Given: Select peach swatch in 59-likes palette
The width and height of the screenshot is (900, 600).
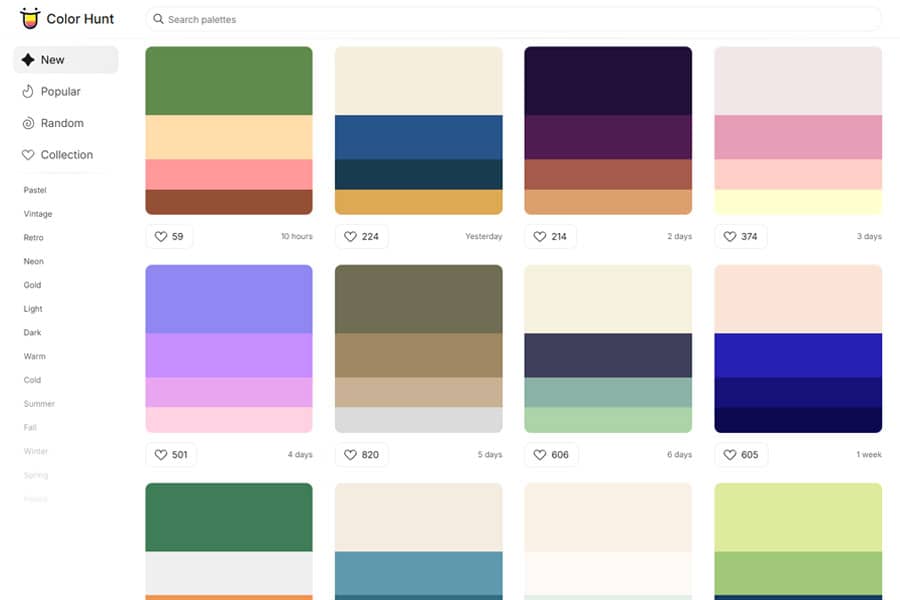Looking at the screenshot, I should coord(229,137).
